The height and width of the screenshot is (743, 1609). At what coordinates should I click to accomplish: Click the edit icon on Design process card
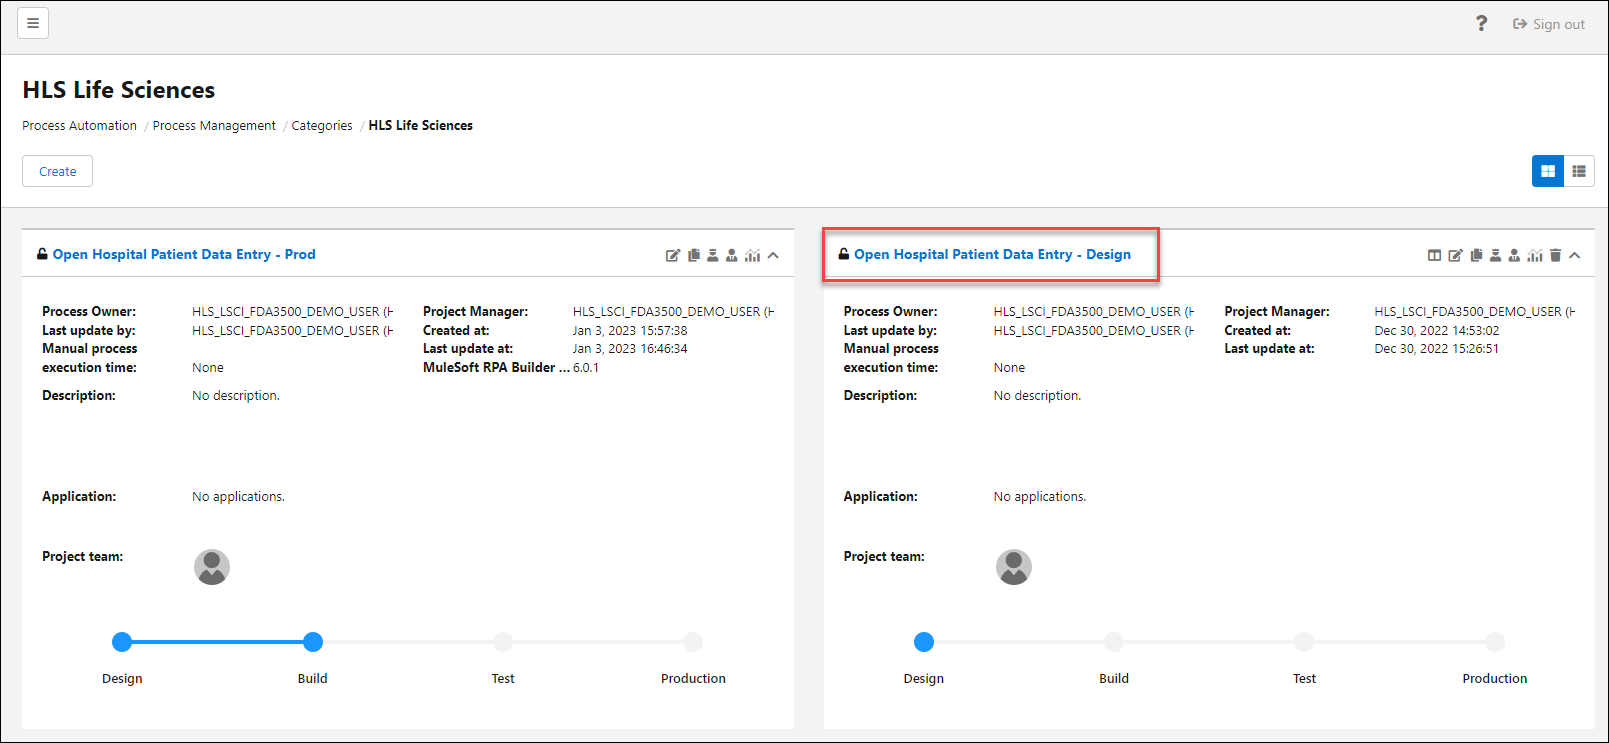click(1455, 256)
